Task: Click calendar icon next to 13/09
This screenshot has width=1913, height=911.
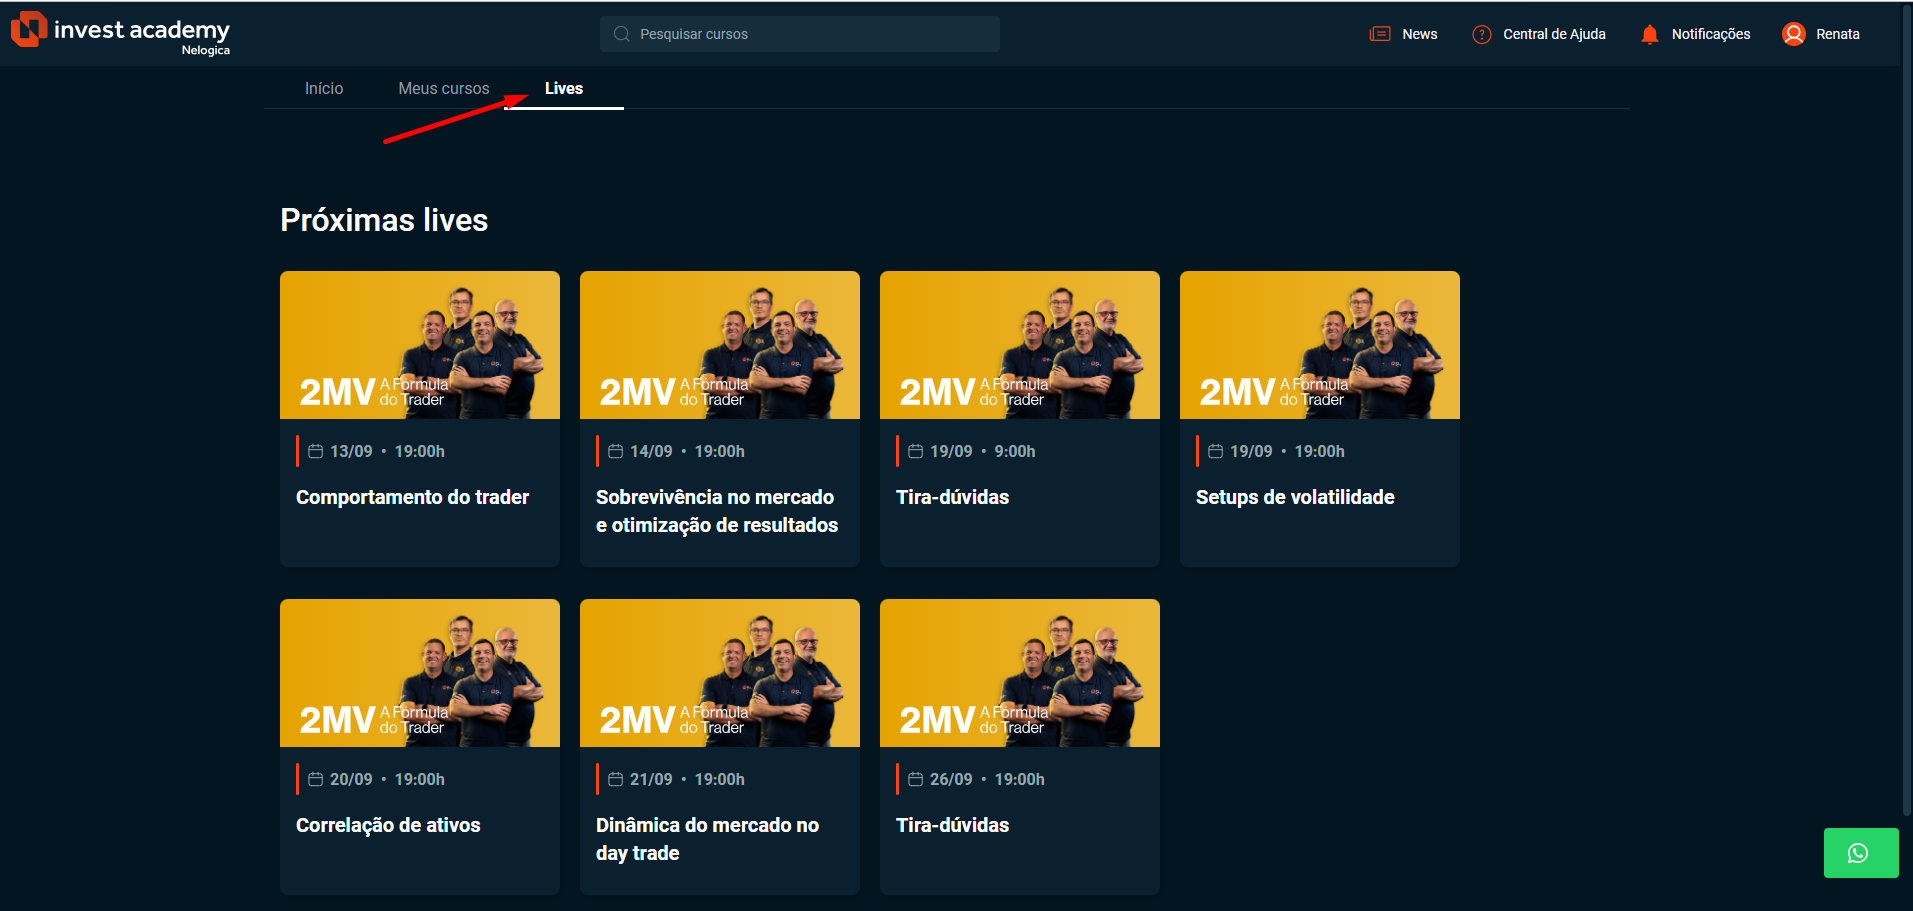Action: coord(315,451)
